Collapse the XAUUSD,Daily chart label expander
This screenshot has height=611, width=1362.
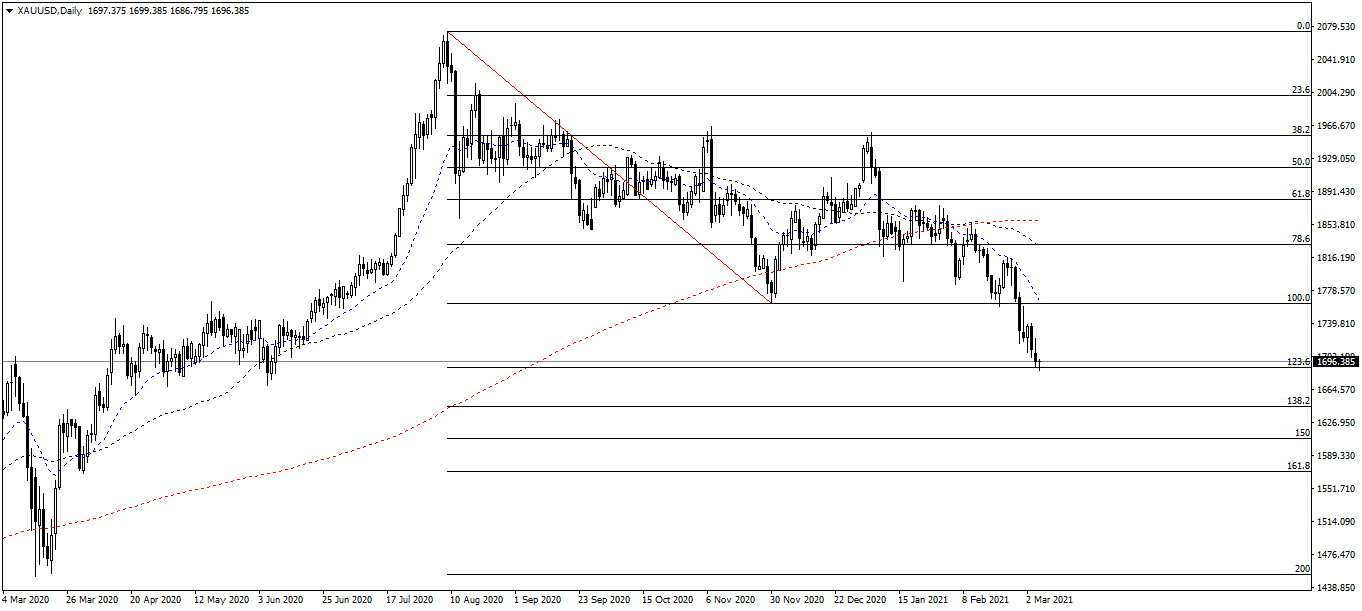(x=8, y=11)
